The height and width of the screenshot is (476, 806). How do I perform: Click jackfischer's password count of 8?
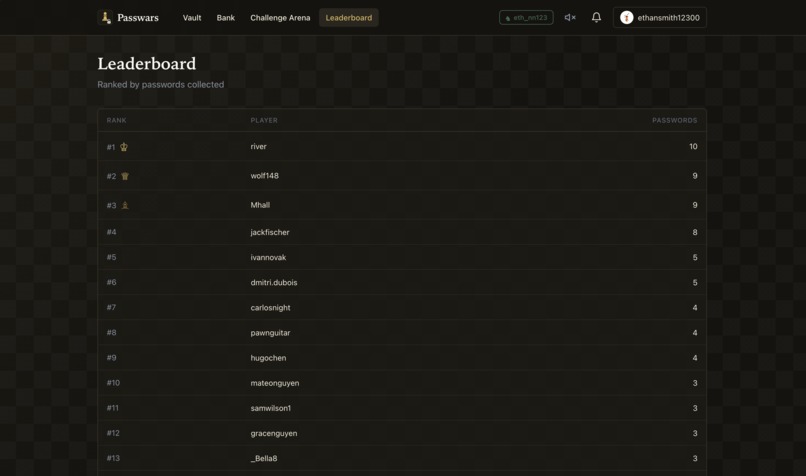pos(695,233)
